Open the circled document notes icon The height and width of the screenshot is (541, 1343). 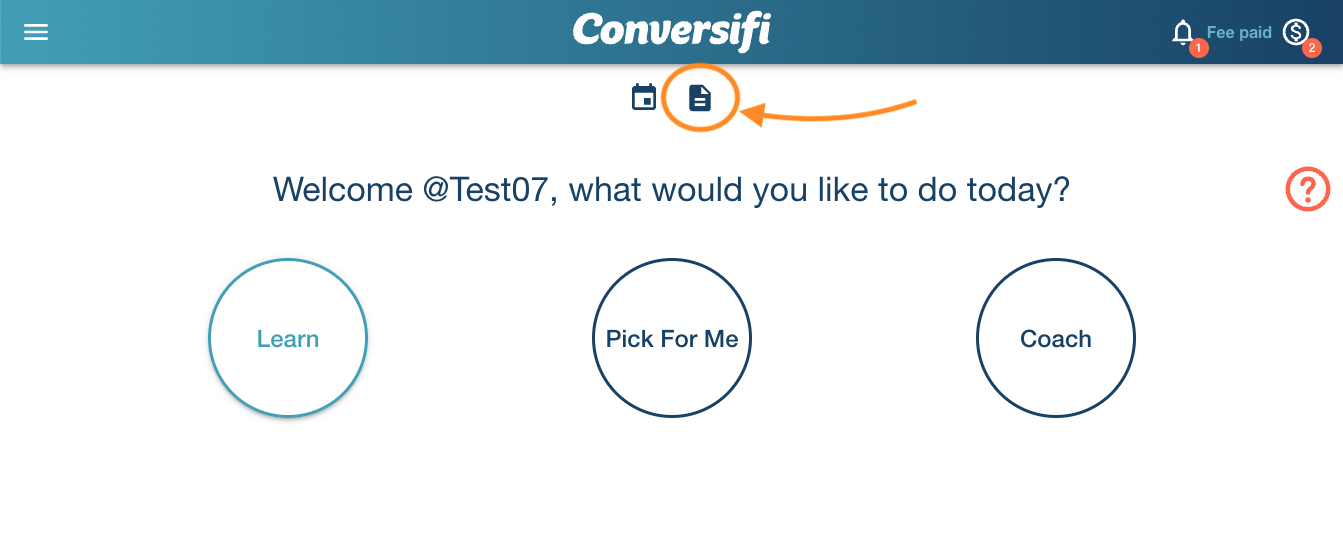pyautogui.click(x=700, y=97)
